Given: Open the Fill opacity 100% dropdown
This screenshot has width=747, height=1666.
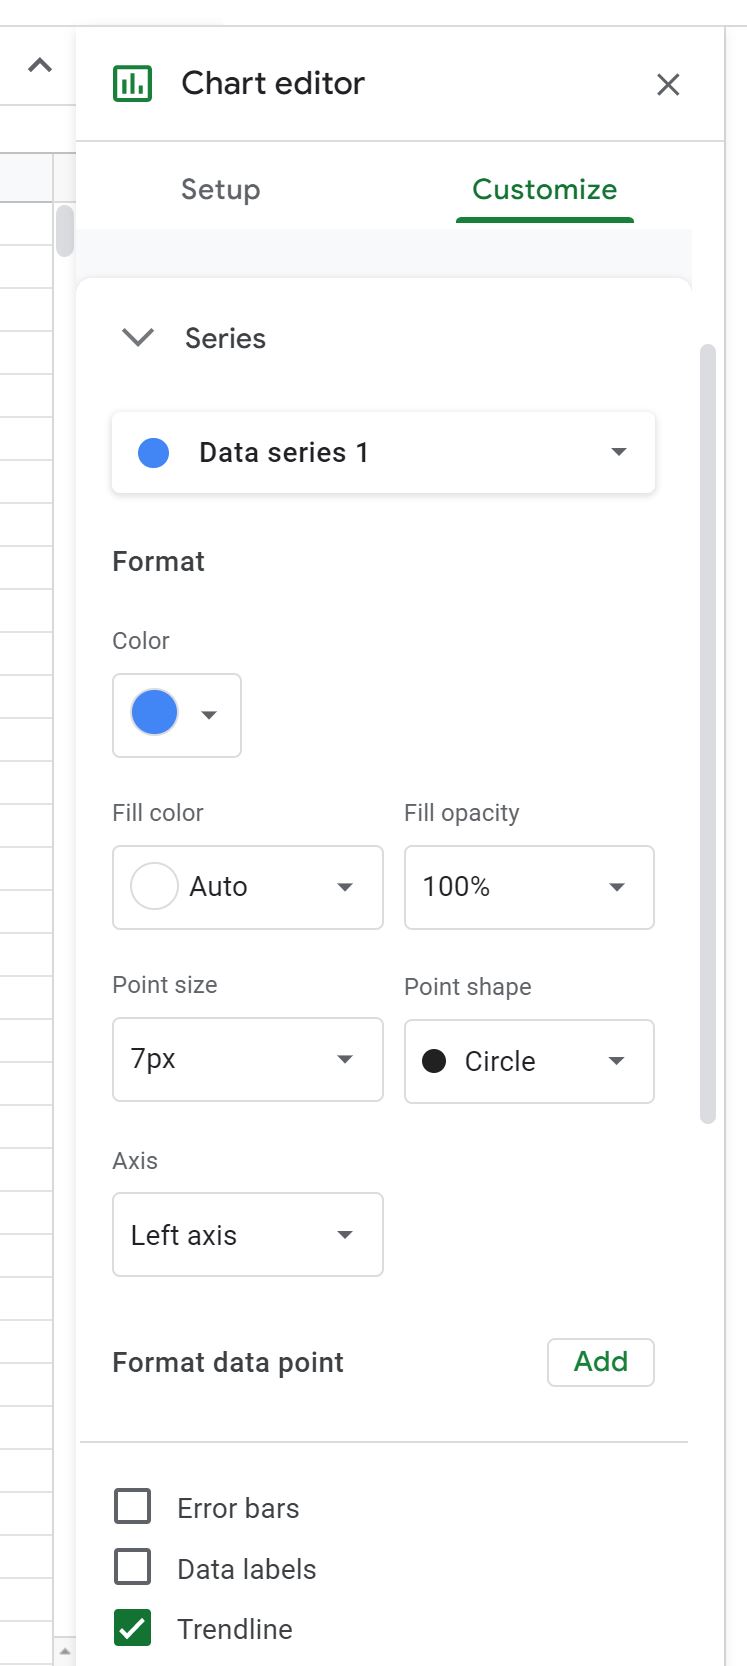Looking at the screenshot, I should (x=529, y=887).
